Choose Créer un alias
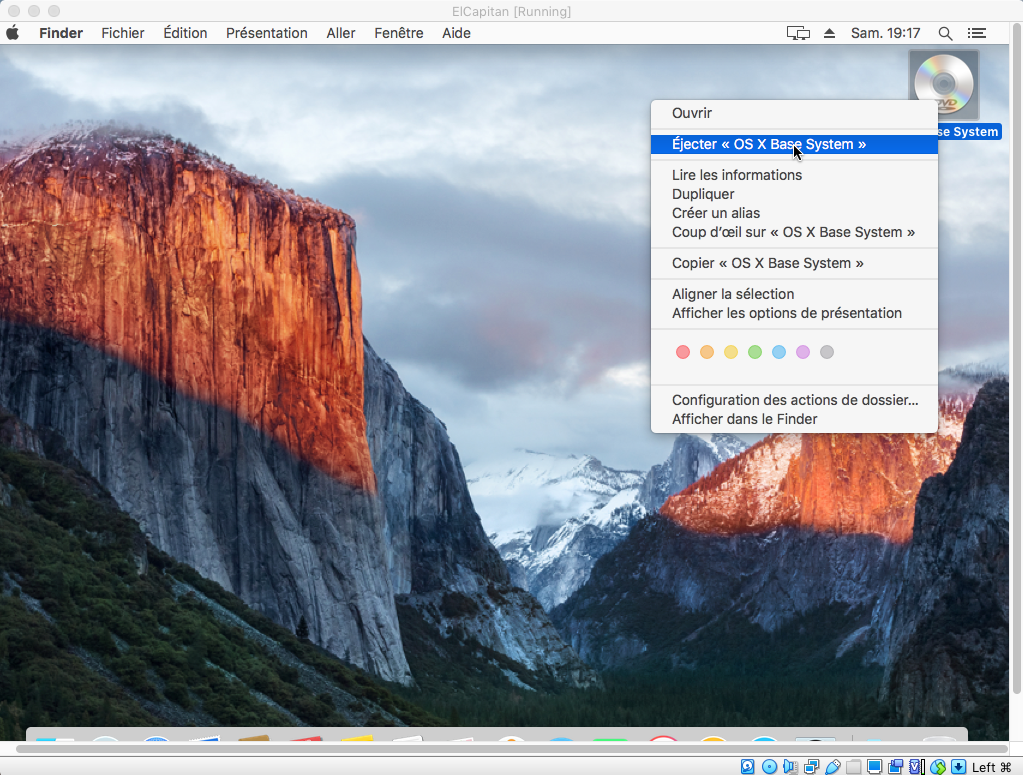Image resolution: width=1023 pixels, height=775 pixels. 794,213
